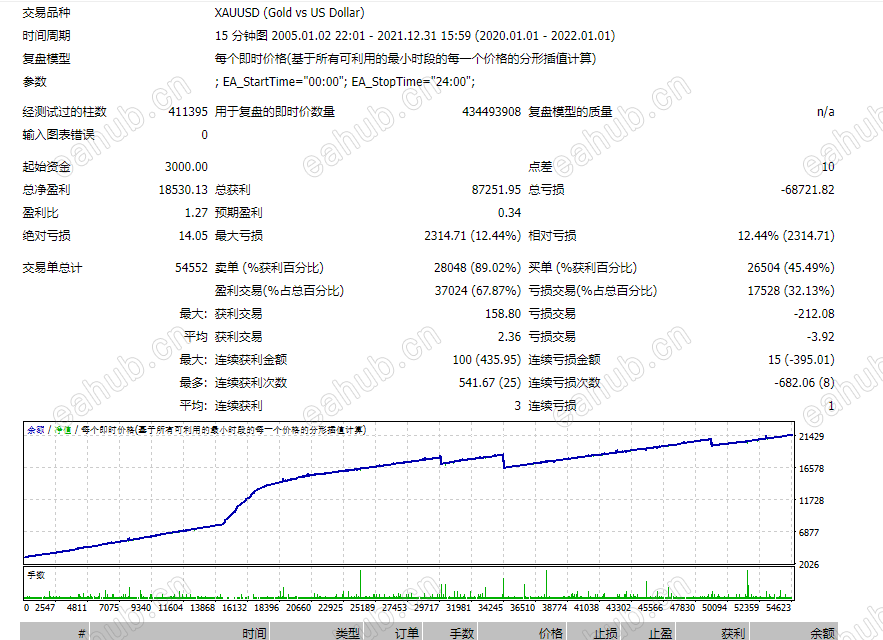Image resolution: width=883 pixels, height=640 pixels.
Task: Click chart axis value 2026
Action: pos(809,565)
